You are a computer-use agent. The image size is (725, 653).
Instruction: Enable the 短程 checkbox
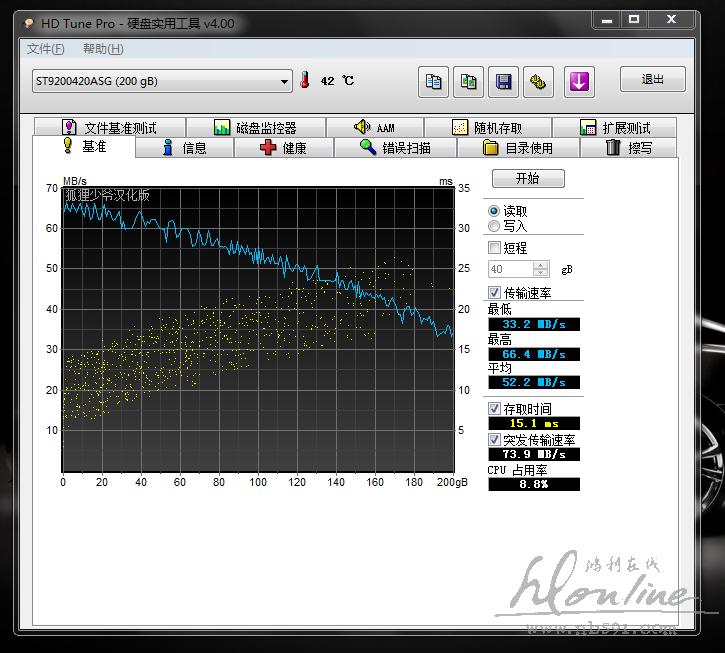pyautogui.click(x=494, y=248)
